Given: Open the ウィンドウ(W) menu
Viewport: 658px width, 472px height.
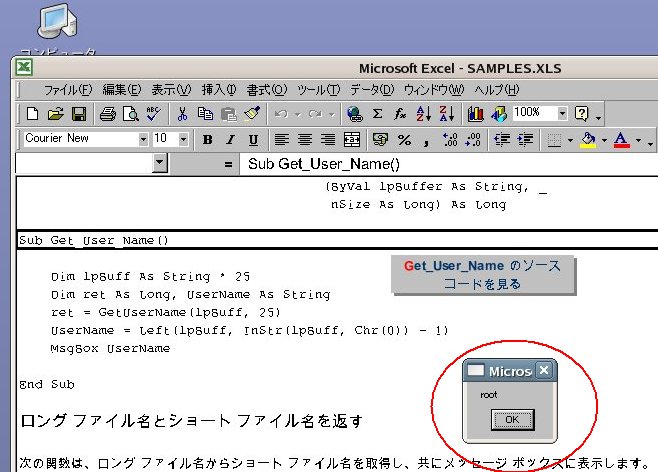Looking at the screenshot, I should [434, 90].
